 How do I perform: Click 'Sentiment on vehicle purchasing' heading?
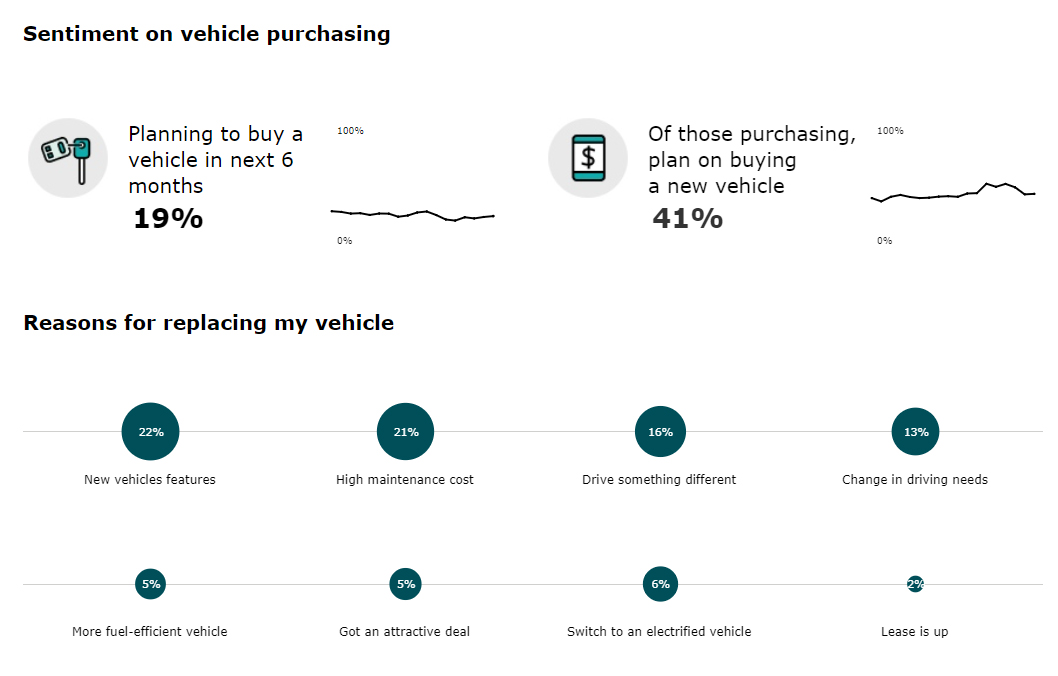click(206, 34)
